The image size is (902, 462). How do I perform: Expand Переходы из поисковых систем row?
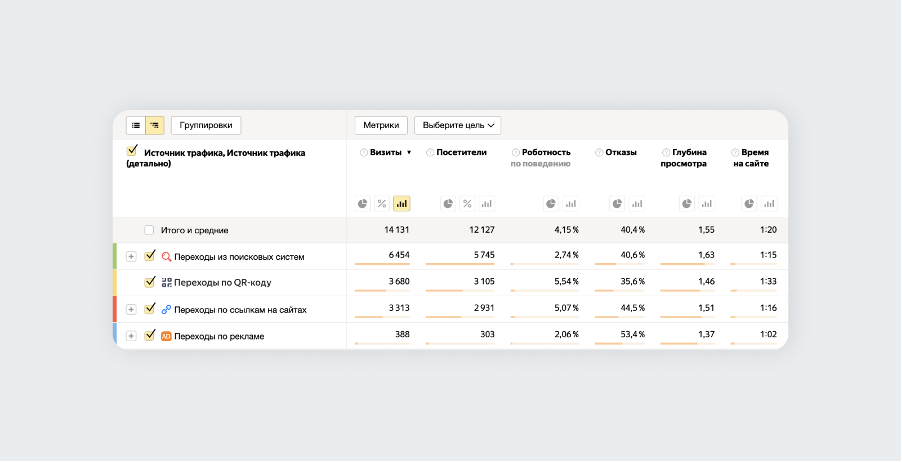(132, 256)
